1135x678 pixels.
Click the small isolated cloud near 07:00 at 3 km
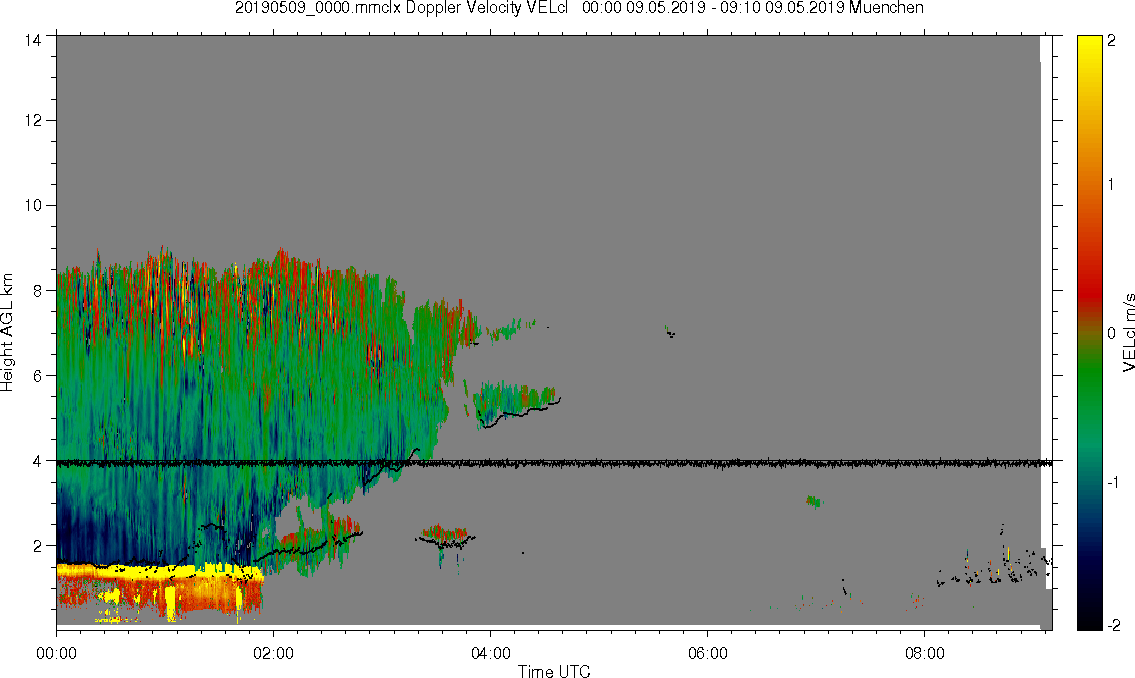814,501
